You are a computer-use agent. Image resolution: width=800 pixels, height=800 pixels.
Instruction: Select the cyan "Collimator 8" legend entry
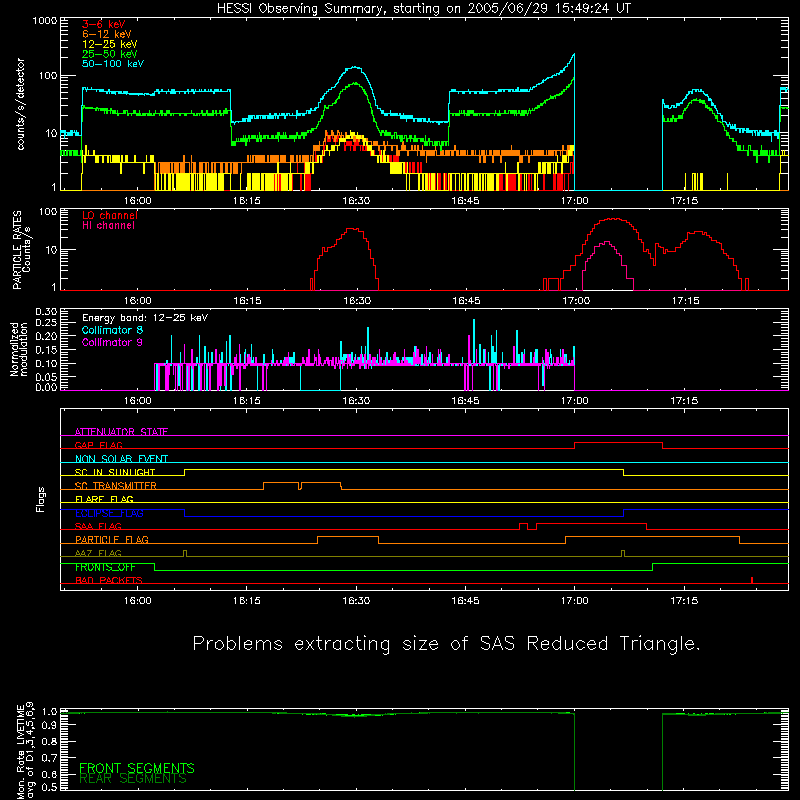coord(112,330)
